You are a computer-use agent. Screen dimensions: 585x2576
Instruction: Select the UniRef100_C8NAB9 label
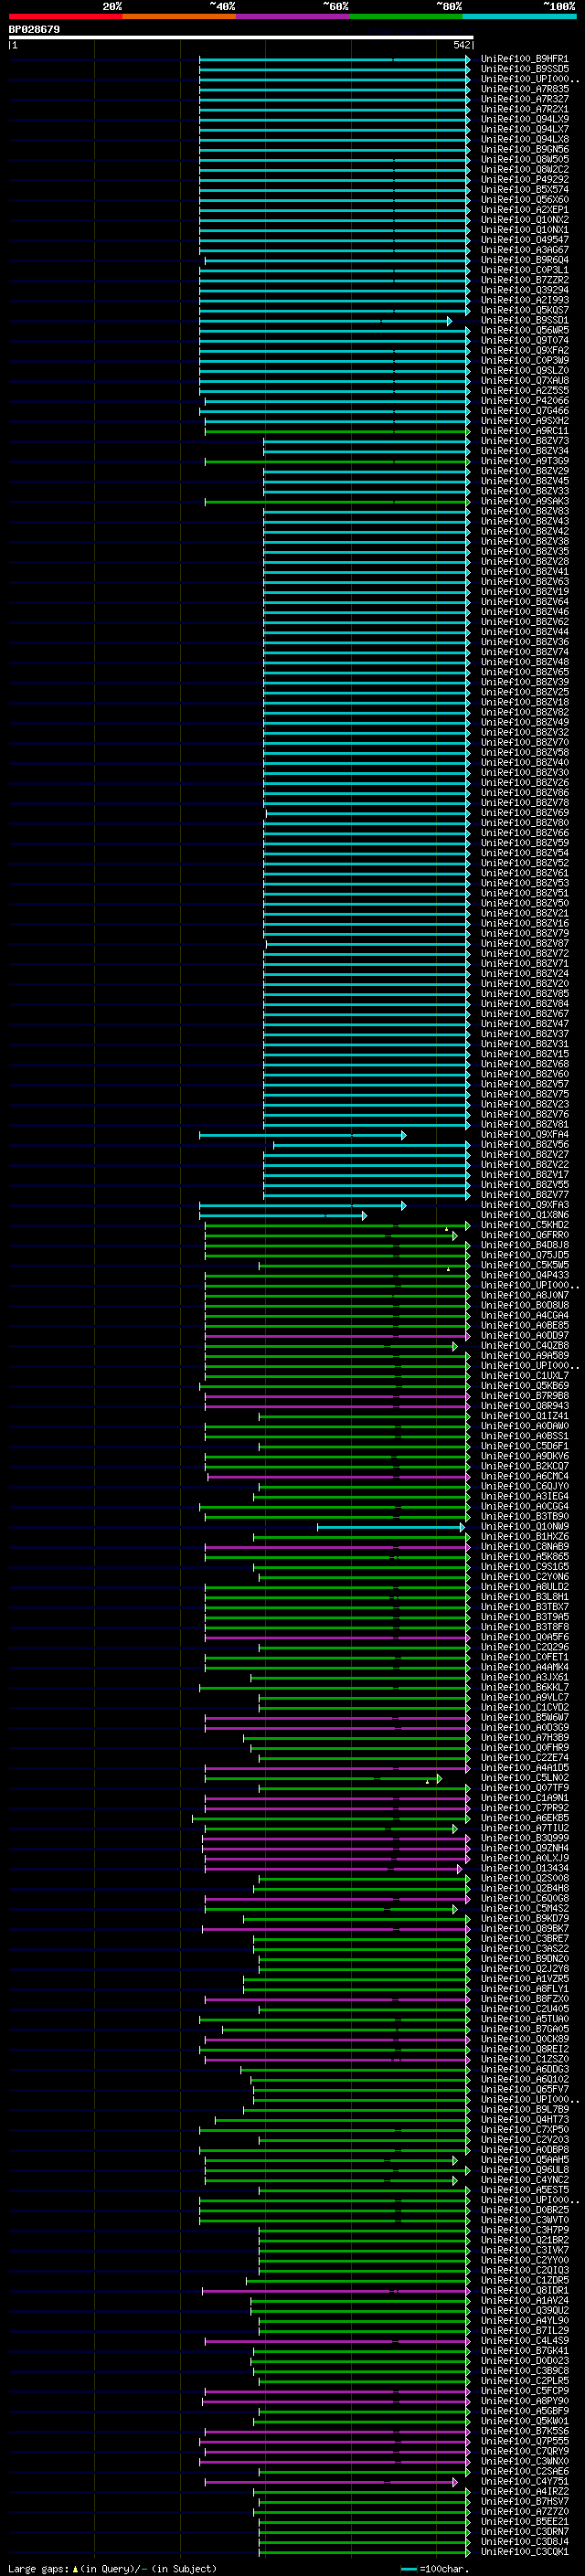pyautogui.click(x=524, y=1546)
